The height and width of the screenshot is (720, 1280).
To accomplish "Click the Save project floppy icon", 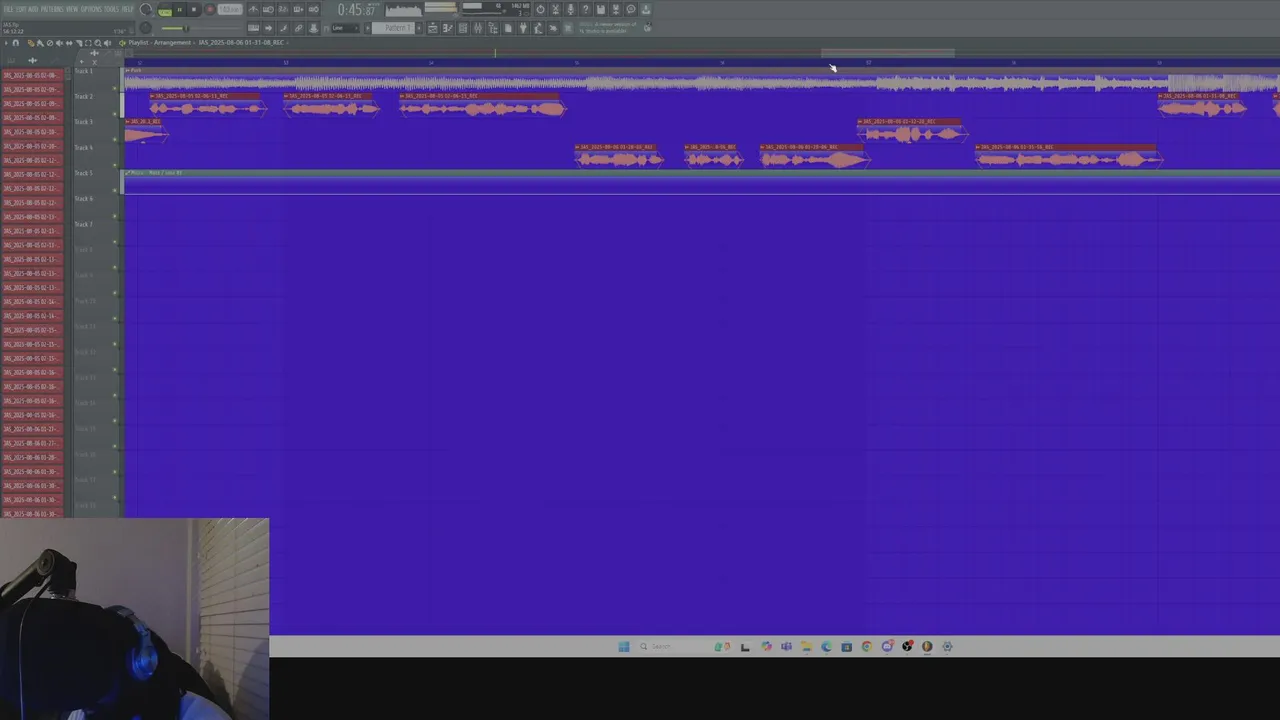I will click(601, 10).
